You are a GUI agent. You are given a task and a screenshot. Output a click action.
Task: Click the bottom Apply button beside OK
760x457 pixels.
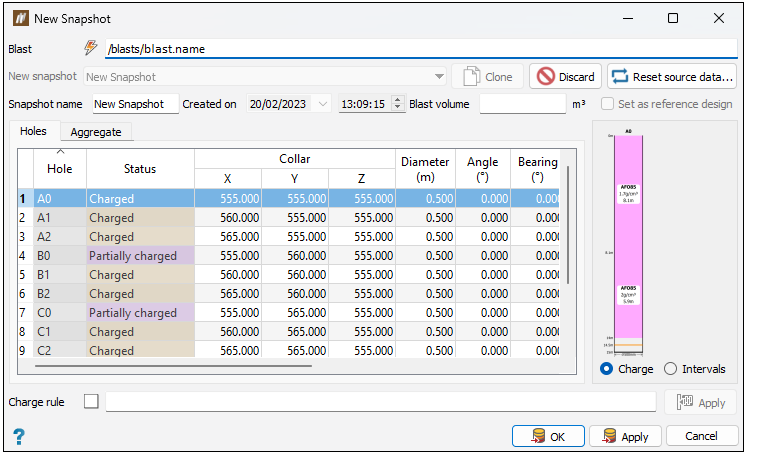625,437
